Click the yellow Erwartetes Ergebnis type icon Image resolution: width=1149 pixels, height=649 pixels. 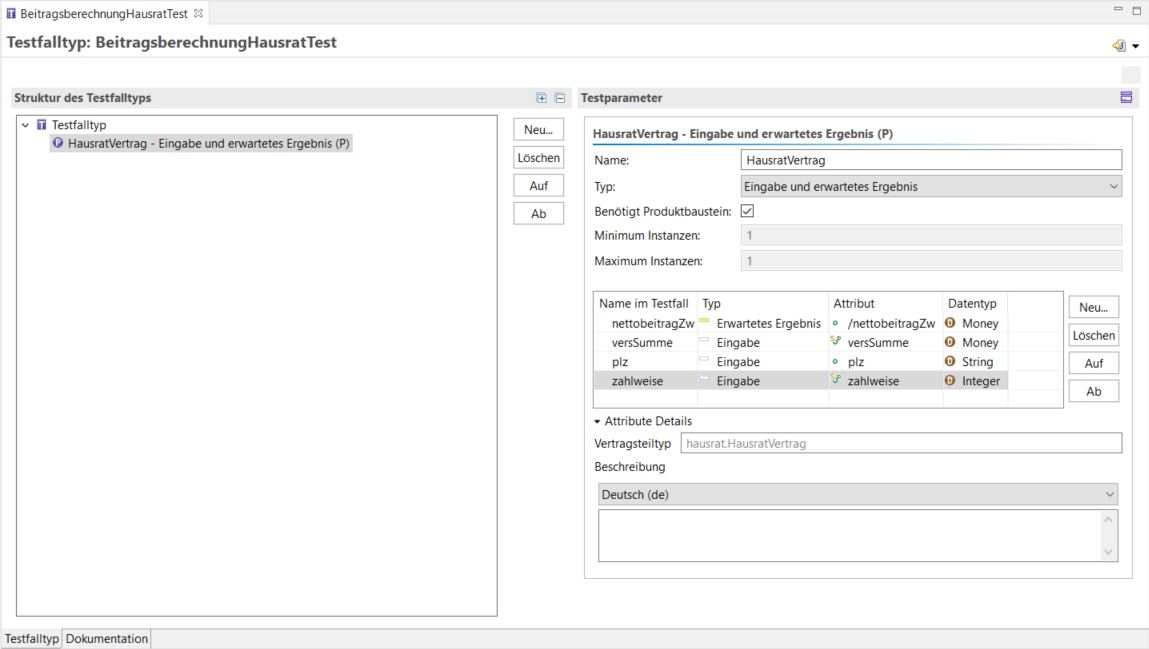click(x=704, y=322)
